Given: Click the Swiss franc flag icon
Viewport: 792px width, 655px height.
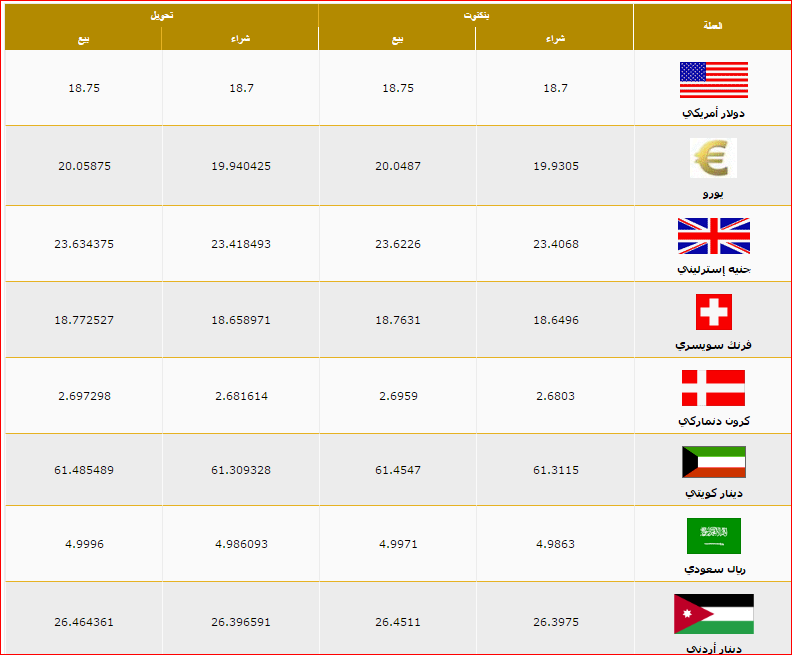Looking at the screenshot, I should click(x=714, y=312).
